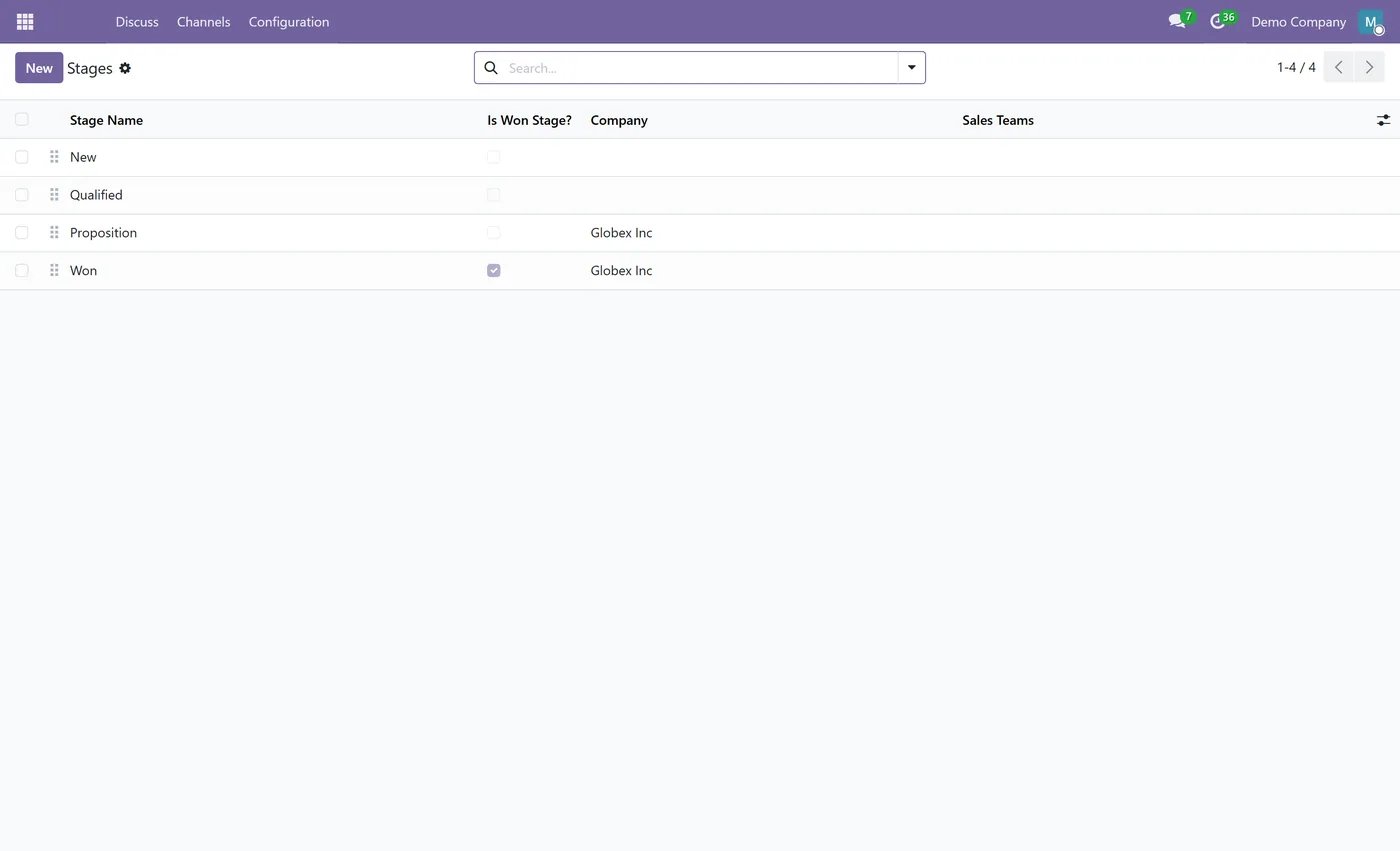The width and height of the screenshot is (1400, 851).
Task: Select the Qualified row checkbox
Action: pyautogui.click(x=22, y=195)
